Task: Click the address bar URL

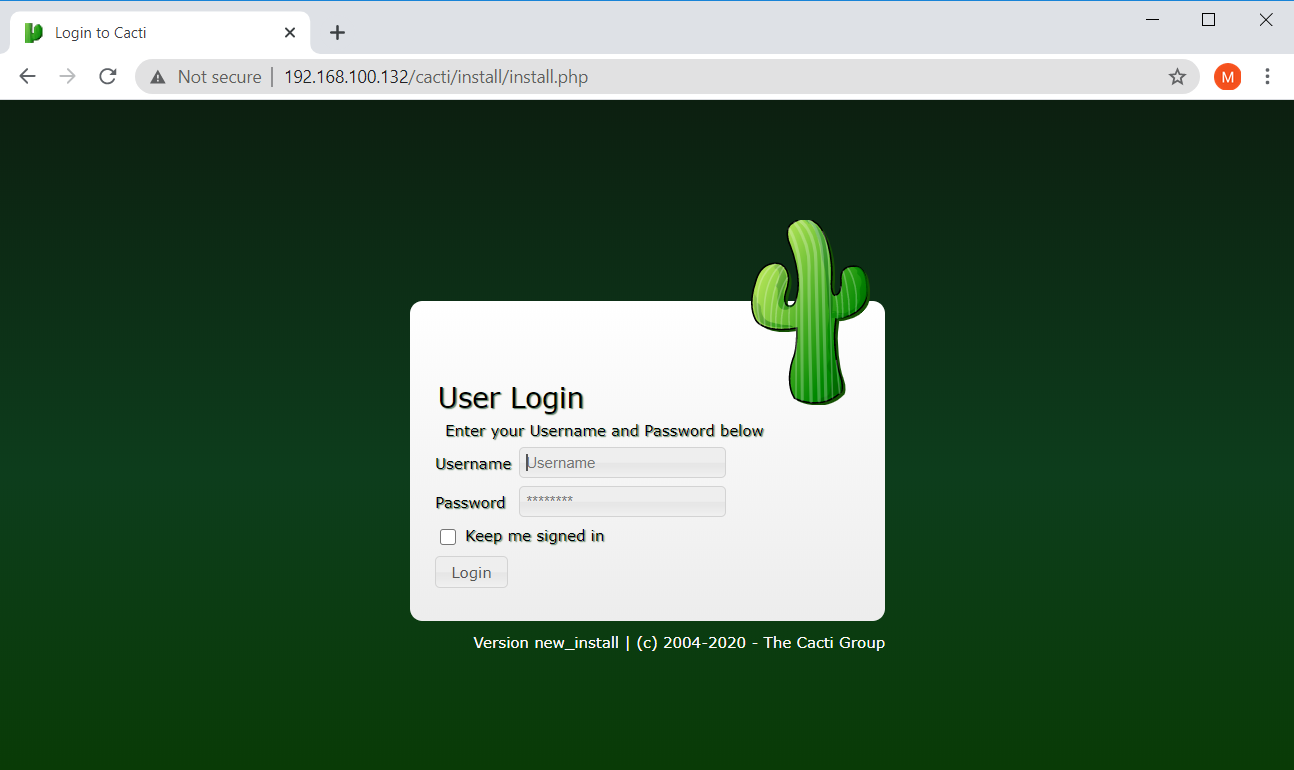Action: pos(436,76)
